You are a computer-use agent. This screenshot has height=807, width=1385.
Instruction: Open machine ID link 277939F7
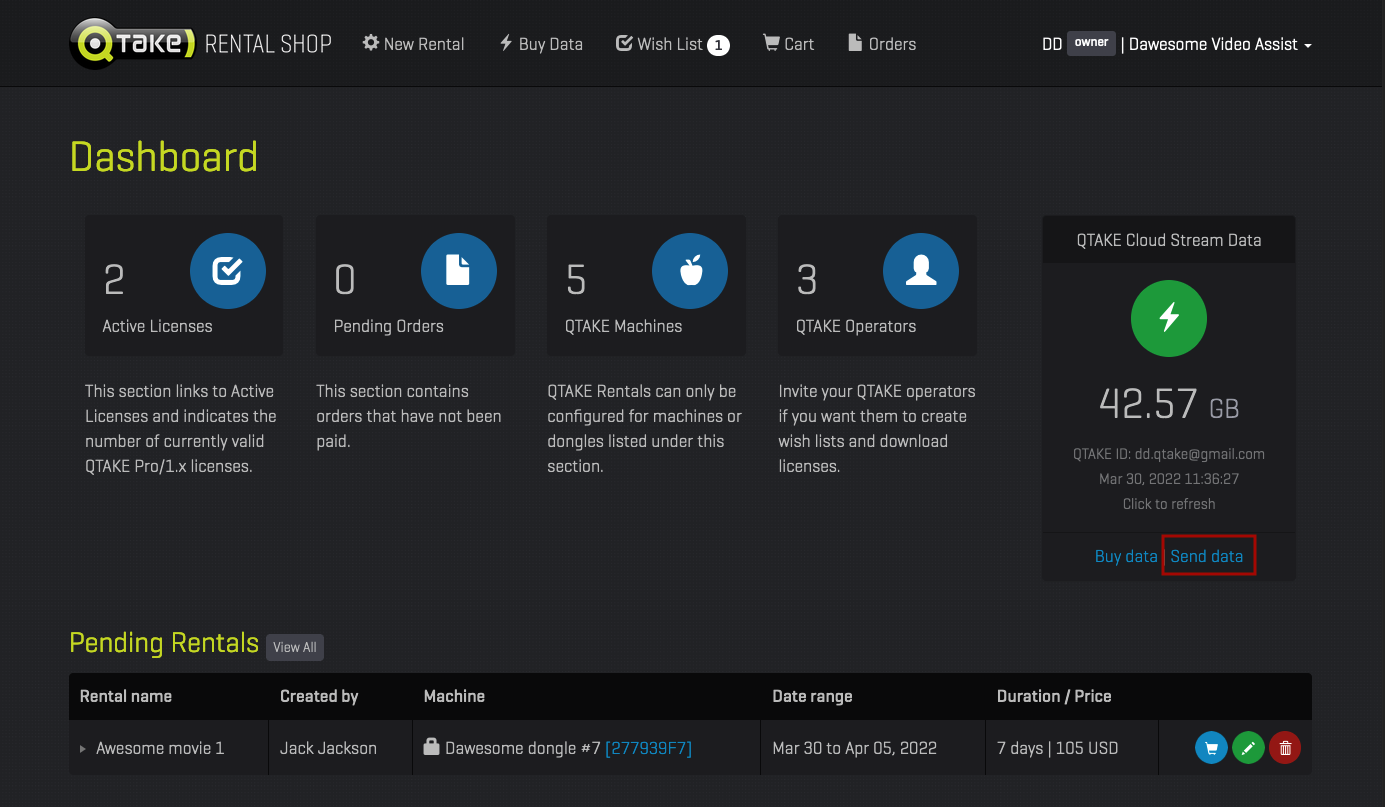[x=648, y=748]
